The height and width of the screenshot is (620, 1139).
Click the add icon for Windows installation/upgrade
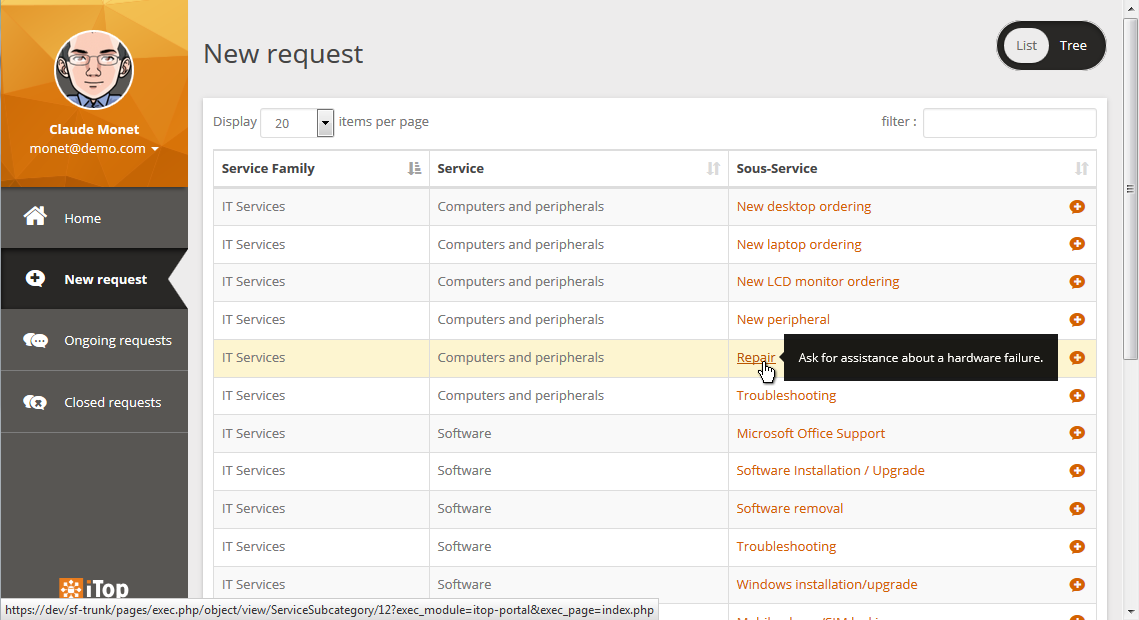tap(1077, 584)
